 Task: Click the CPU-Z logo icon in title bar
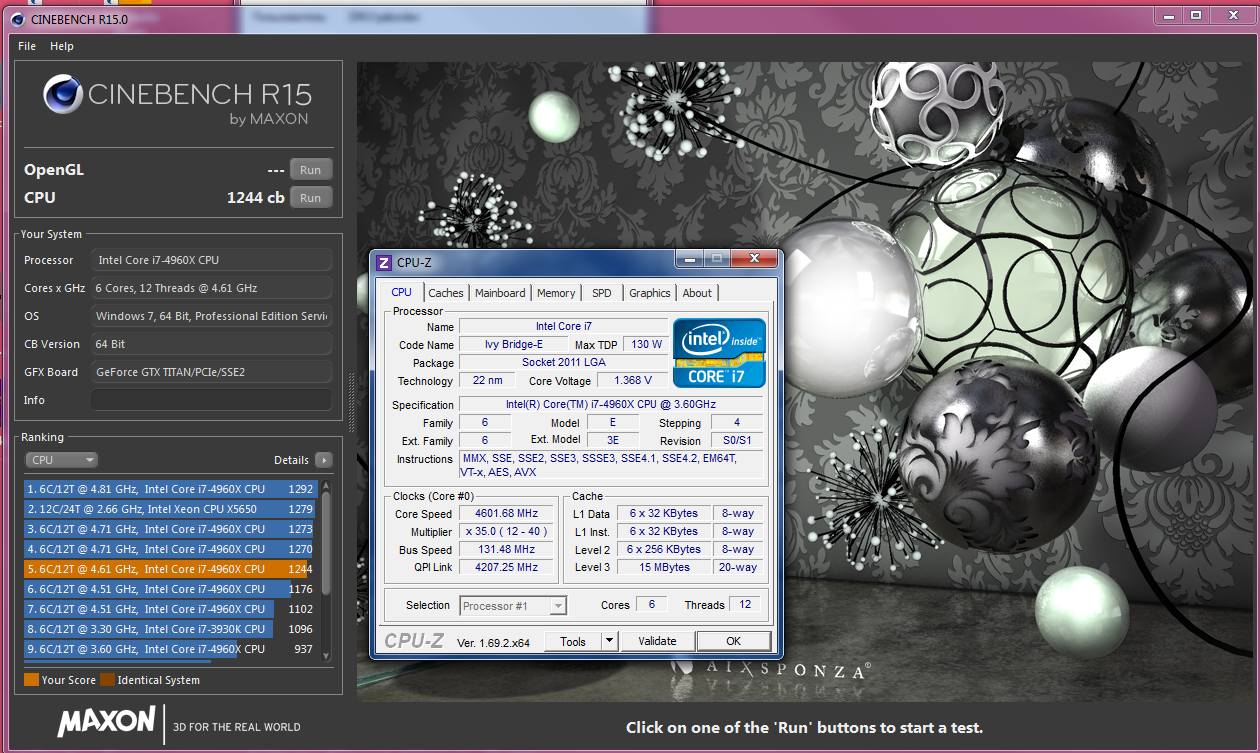click(x=383, y=263)
